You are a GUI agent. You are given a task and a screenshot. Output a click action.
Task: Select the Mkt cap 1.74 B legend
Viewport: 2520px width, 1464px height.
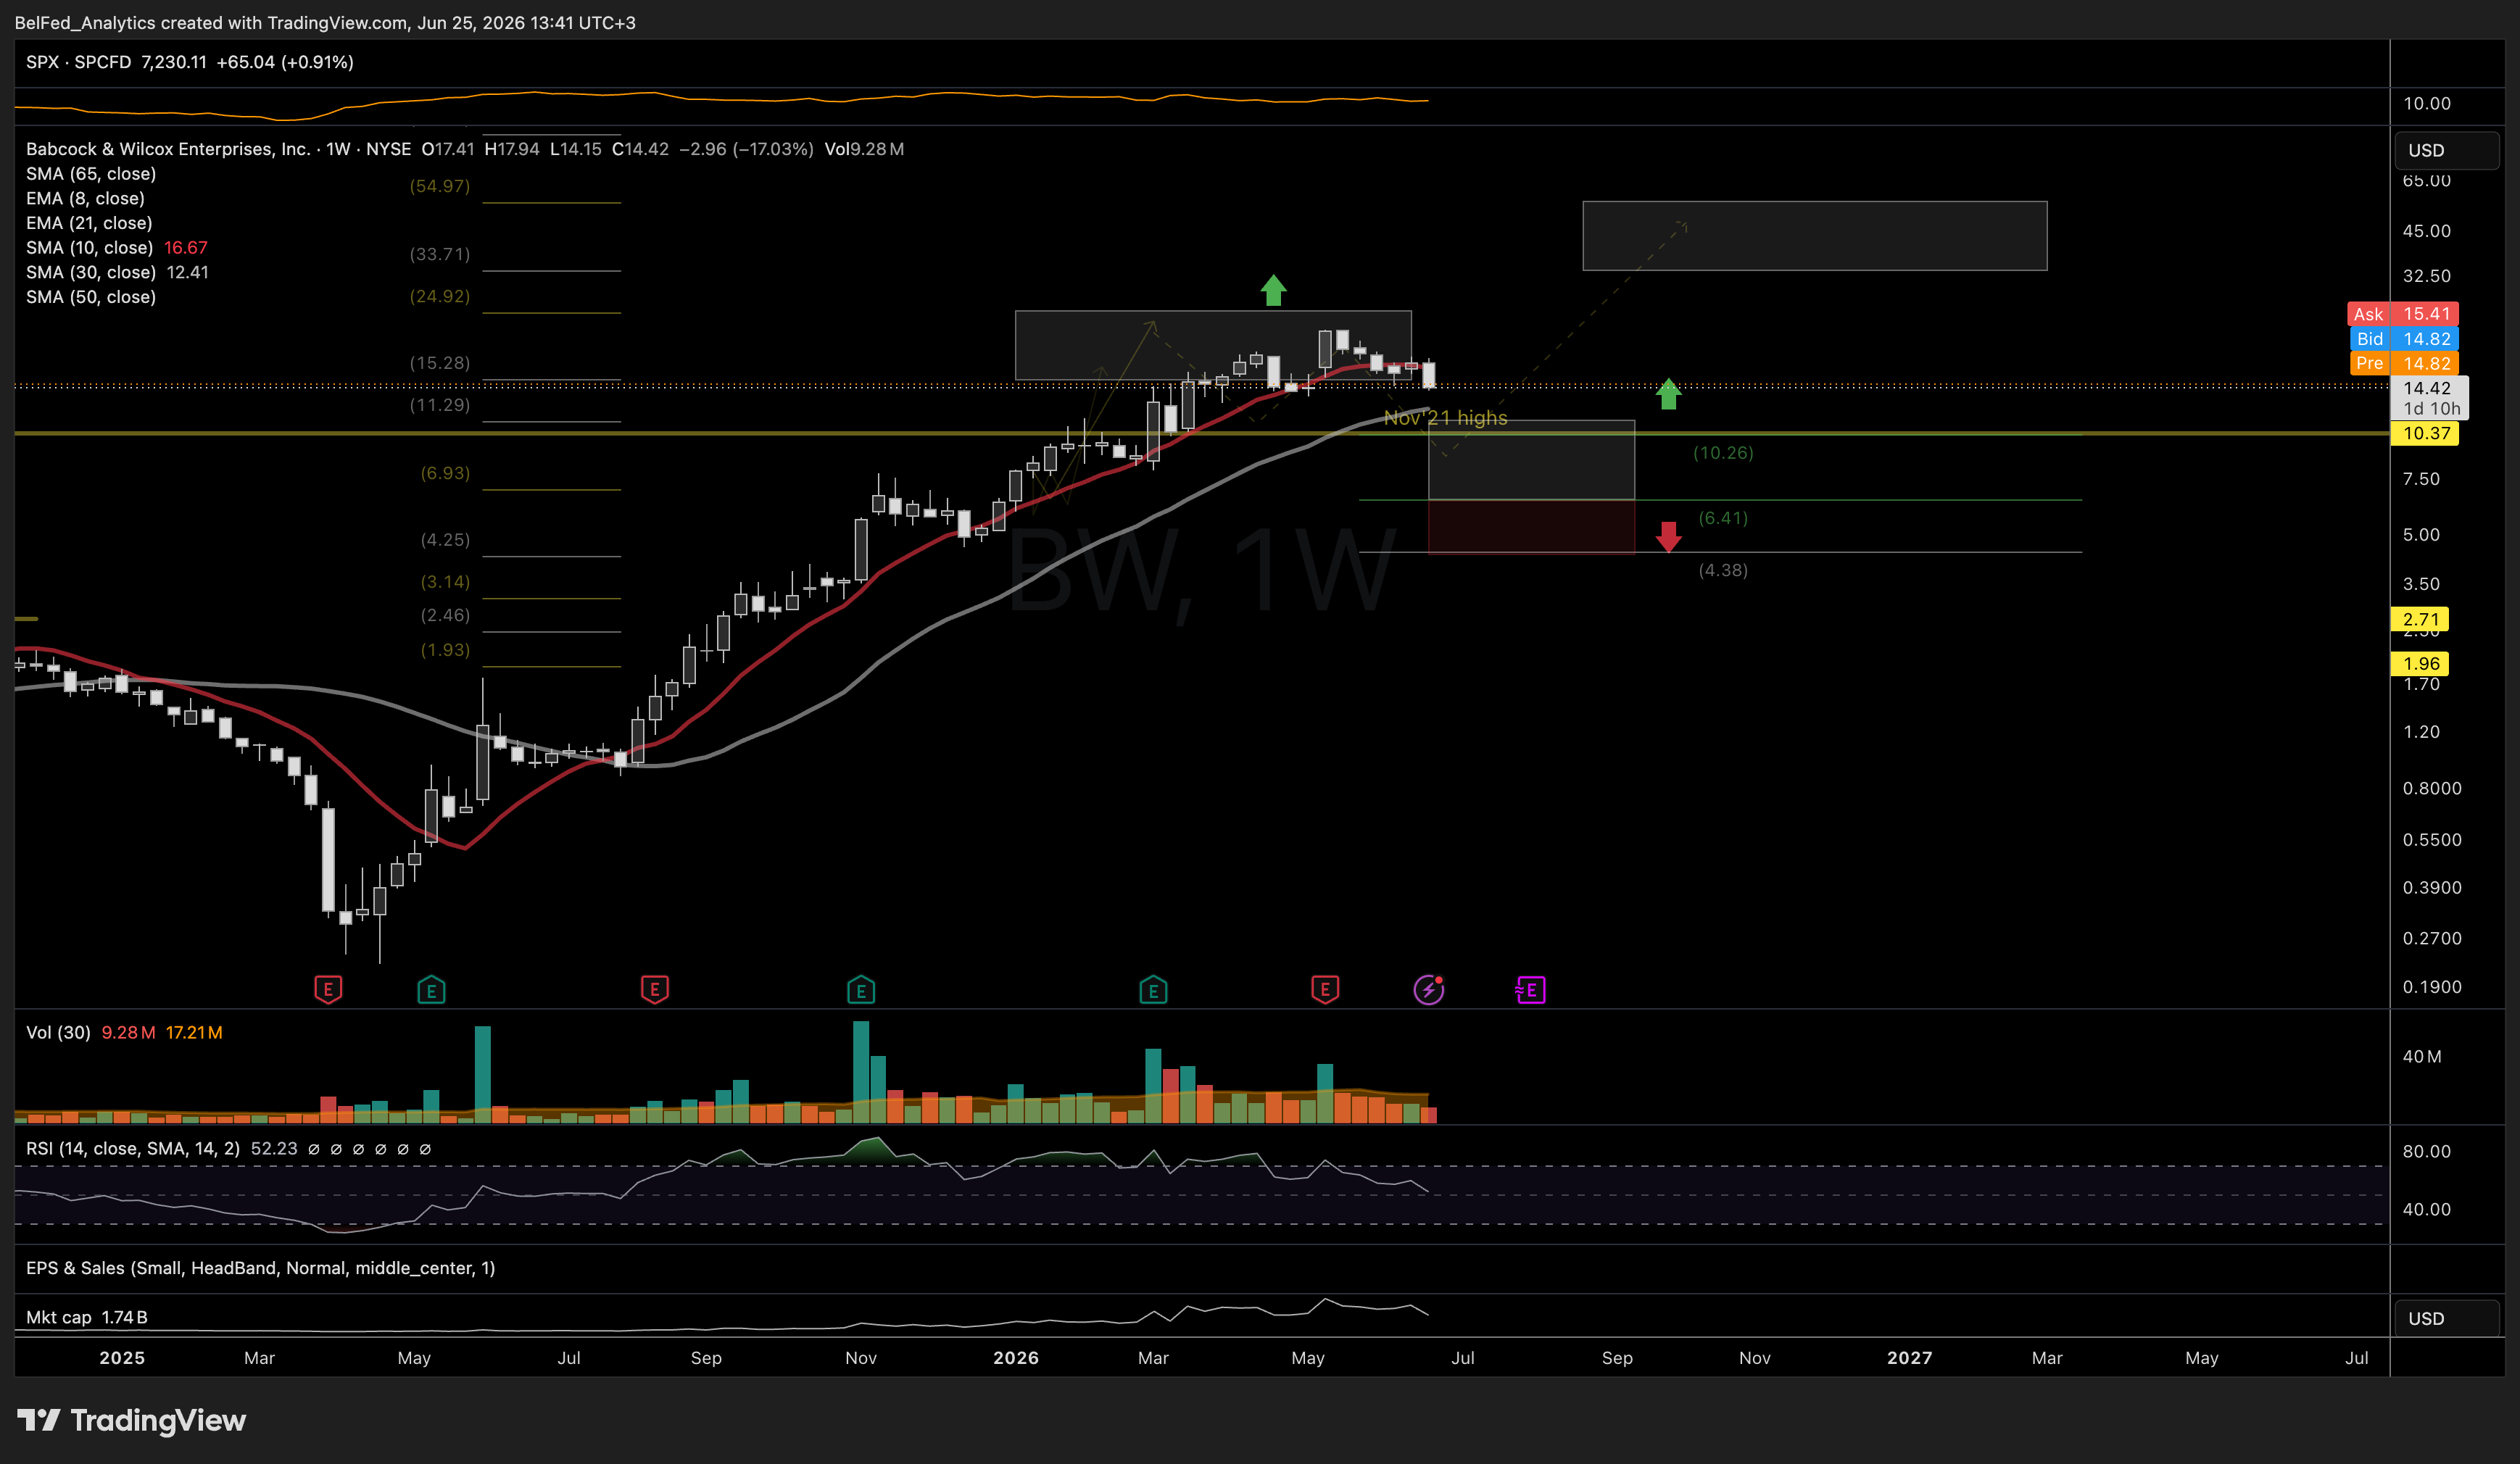pyautogui.click(x=86, y=1317)
